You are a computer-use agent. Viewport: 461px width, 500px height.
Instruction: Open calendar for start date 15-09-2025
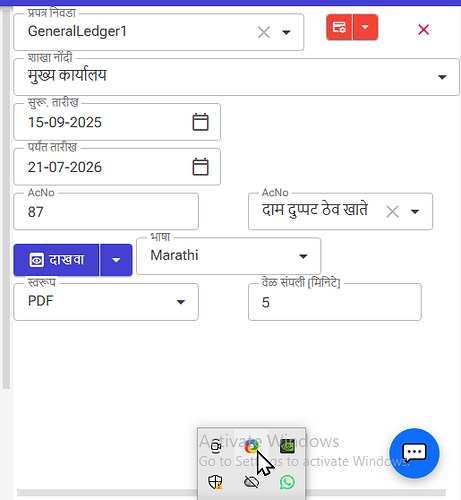click(200, 122)
